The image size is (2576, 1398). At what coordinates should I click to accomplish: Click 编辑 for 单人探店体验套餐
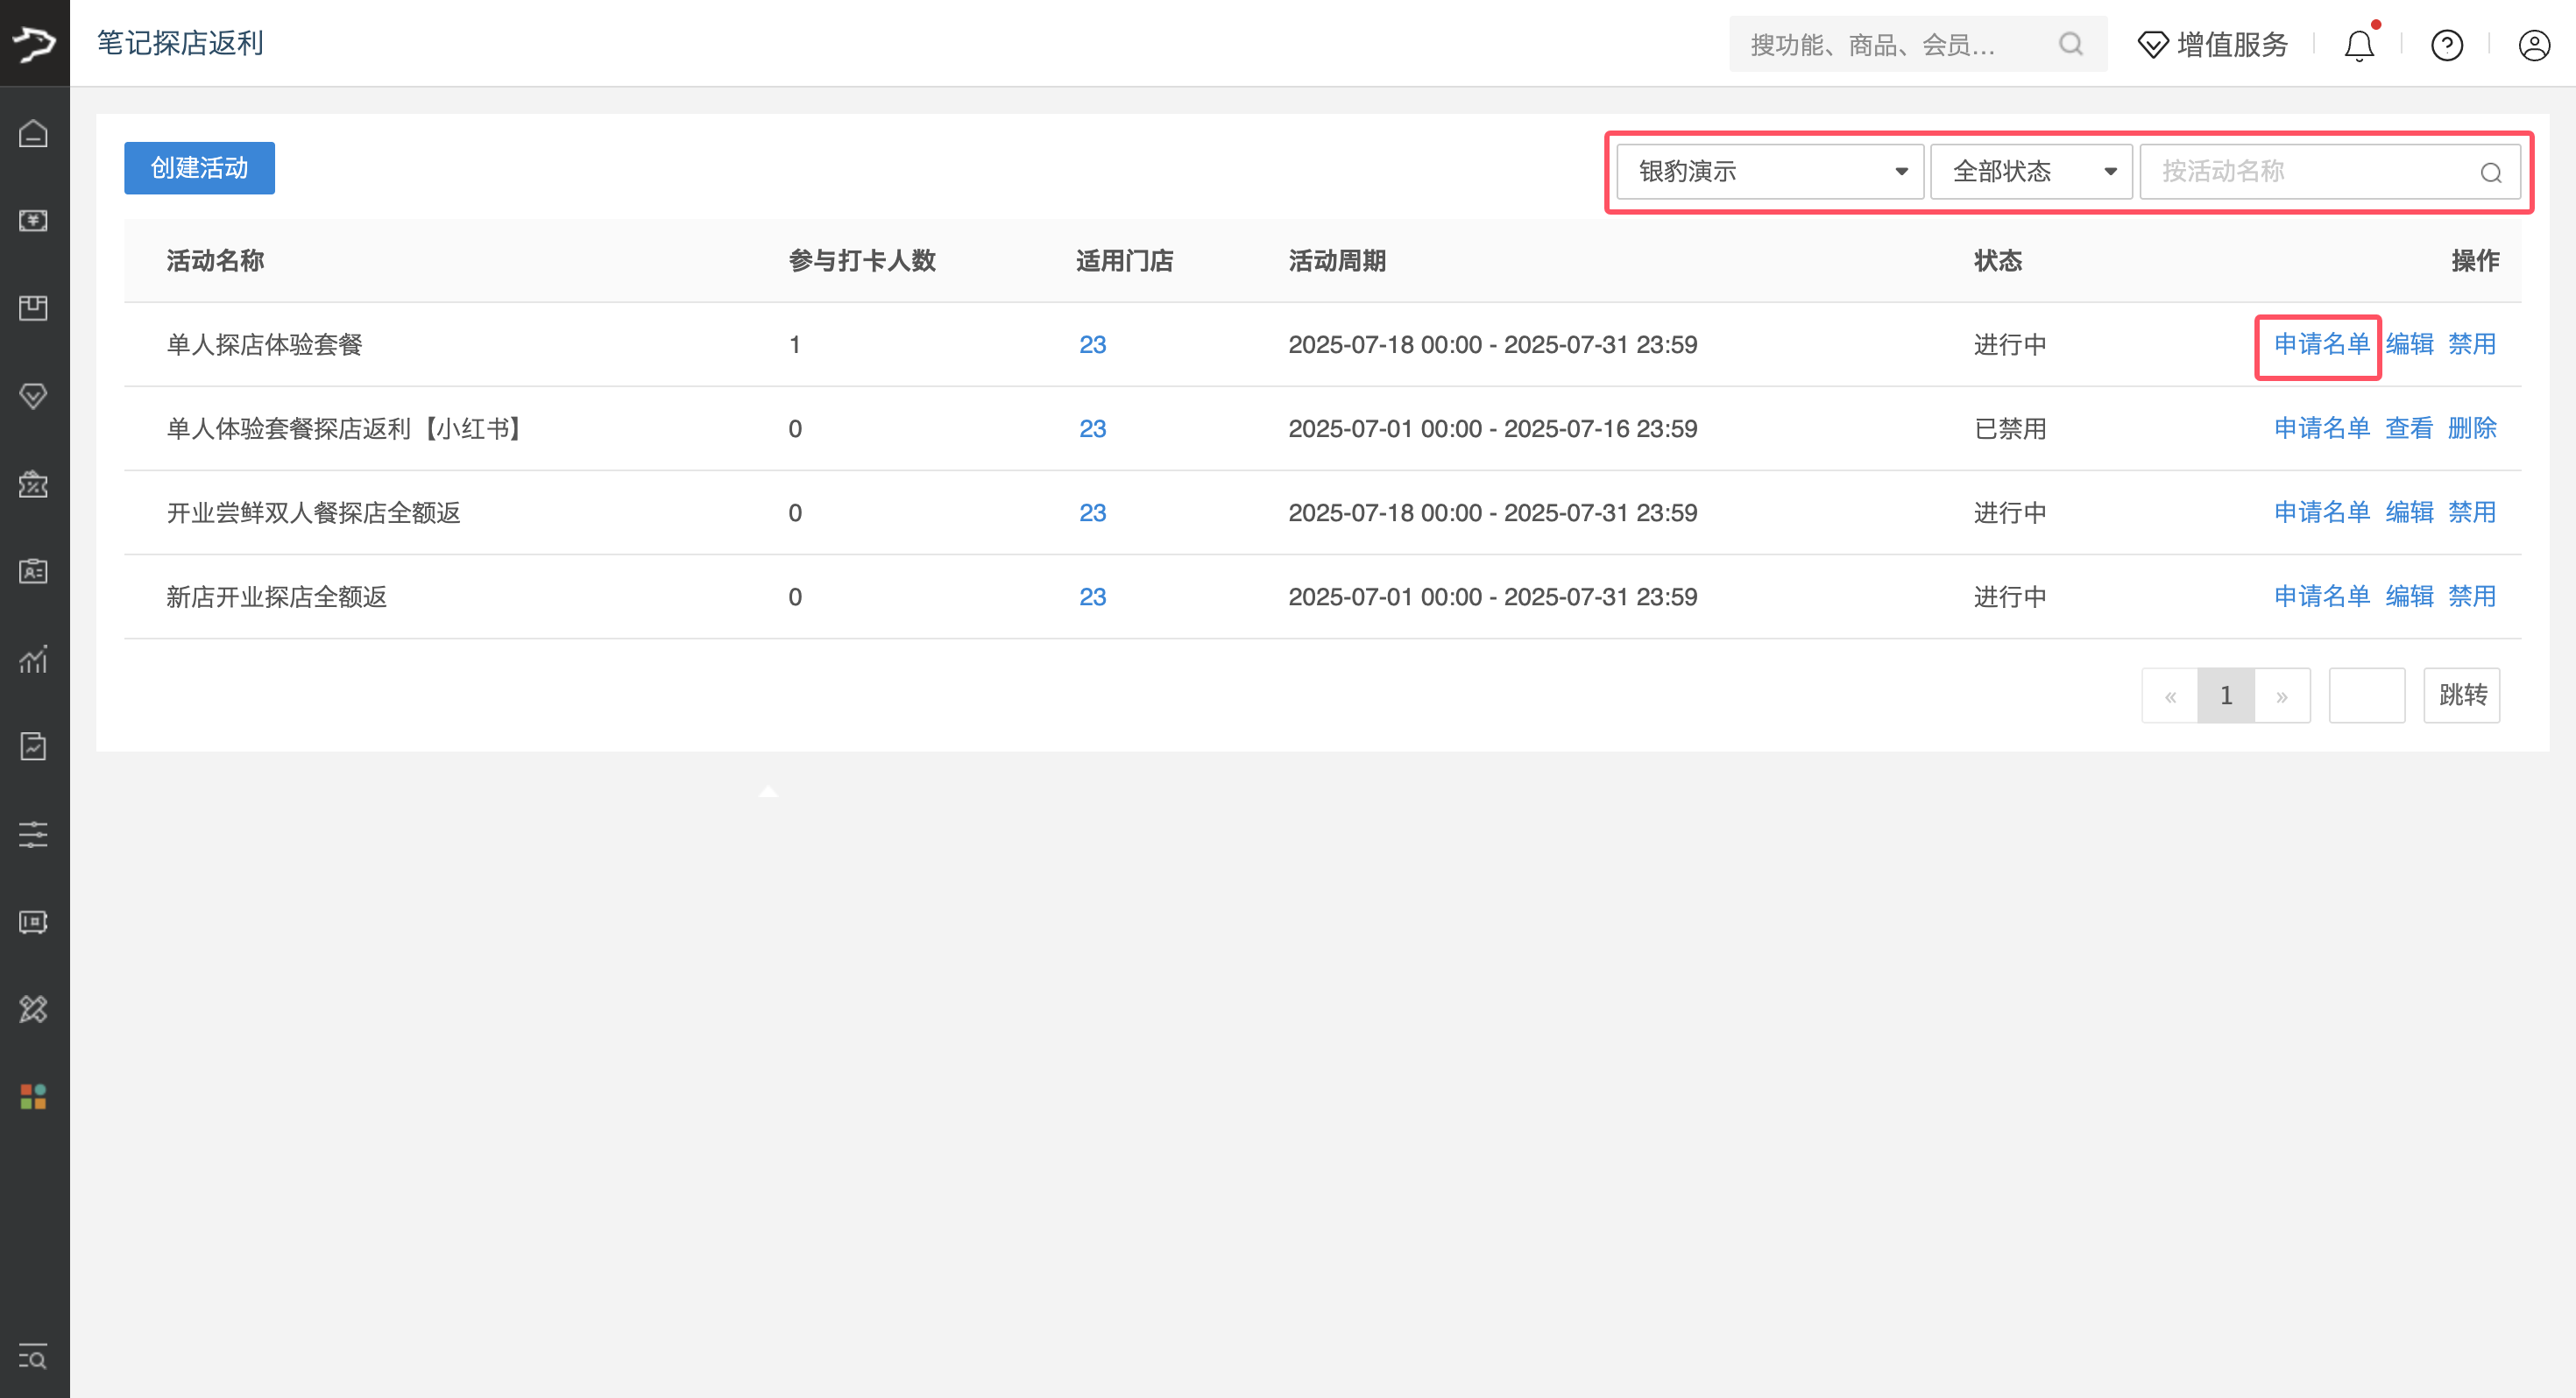tap(2410, 344)
